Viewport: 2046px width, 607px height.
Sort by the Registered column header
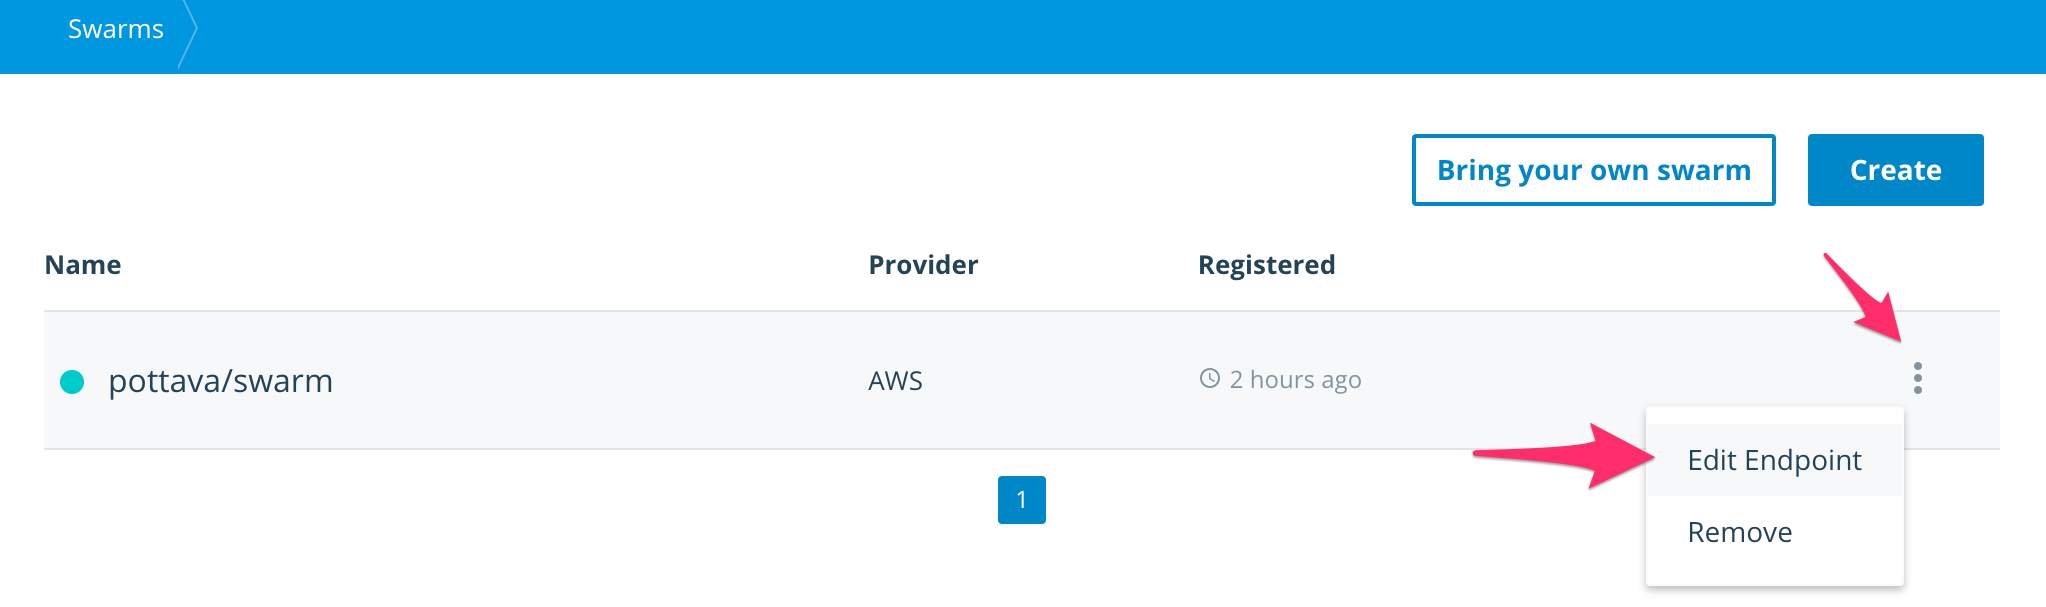coord(1266,265)
